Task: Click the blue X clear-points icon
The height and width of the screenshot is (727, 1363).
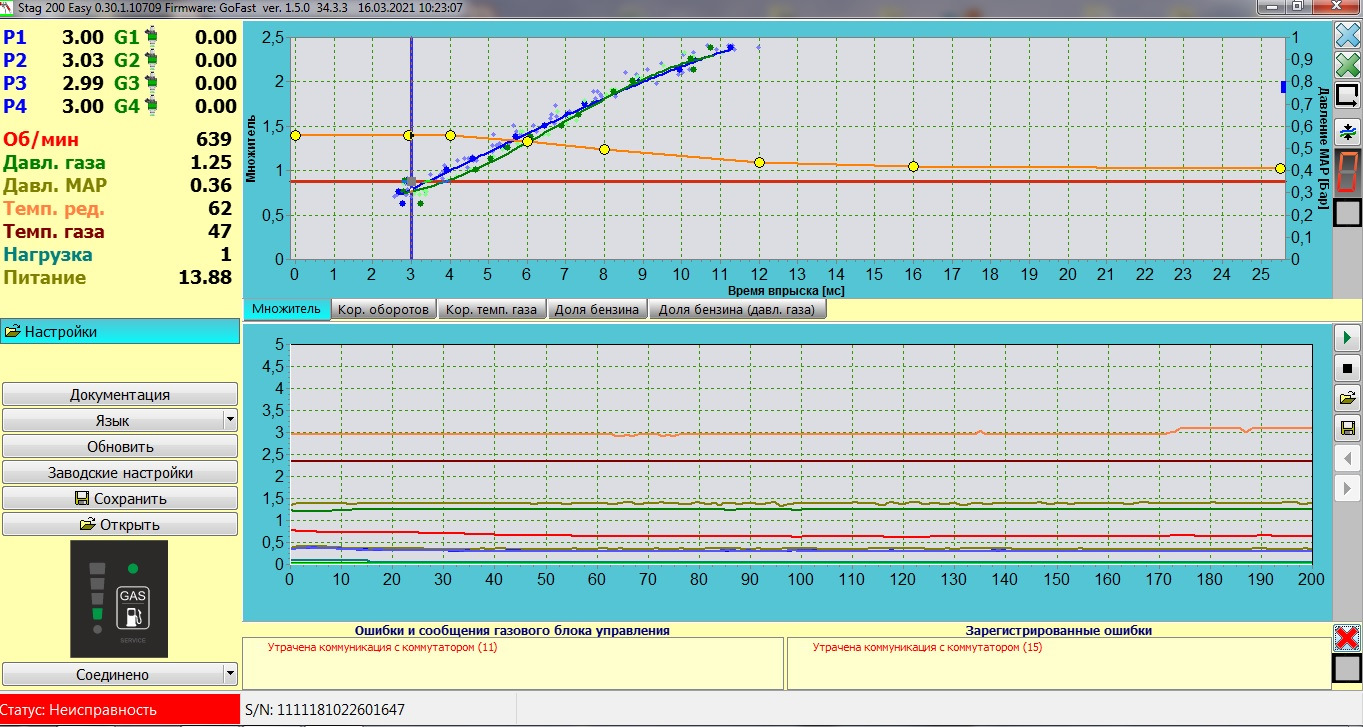Action: pos(1348,35)
